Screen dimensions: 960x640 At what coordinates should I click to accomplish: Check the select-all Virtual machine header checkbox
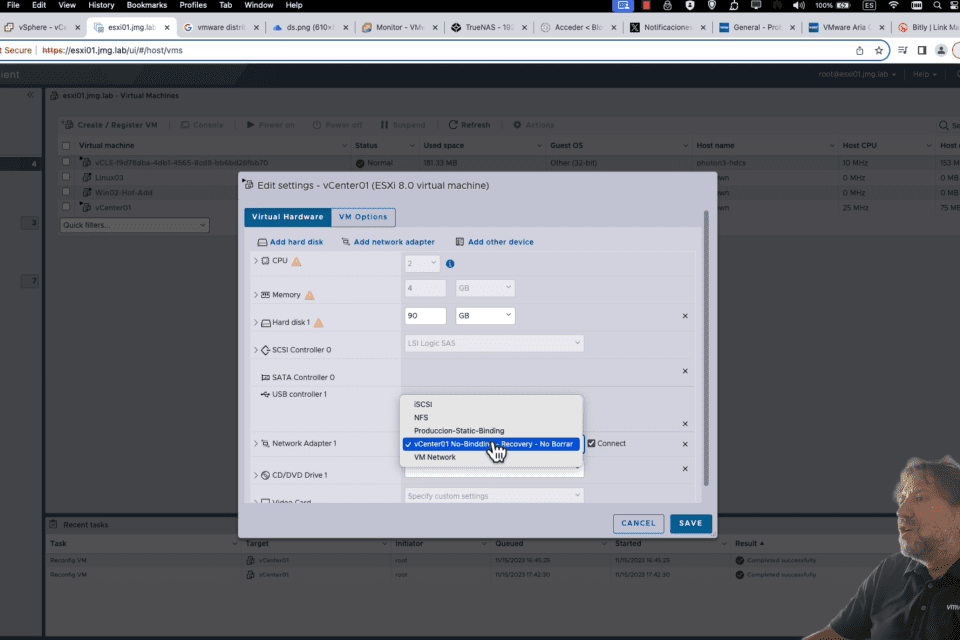66,146
